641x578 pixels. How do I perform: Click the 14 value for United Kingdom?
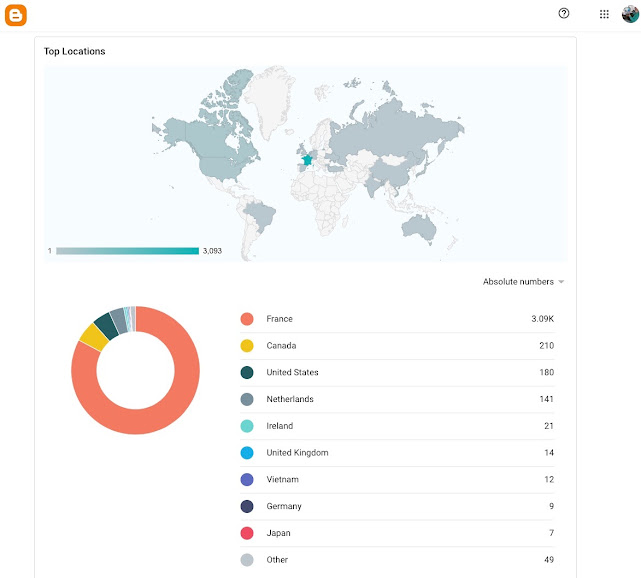tap(549, 453)
